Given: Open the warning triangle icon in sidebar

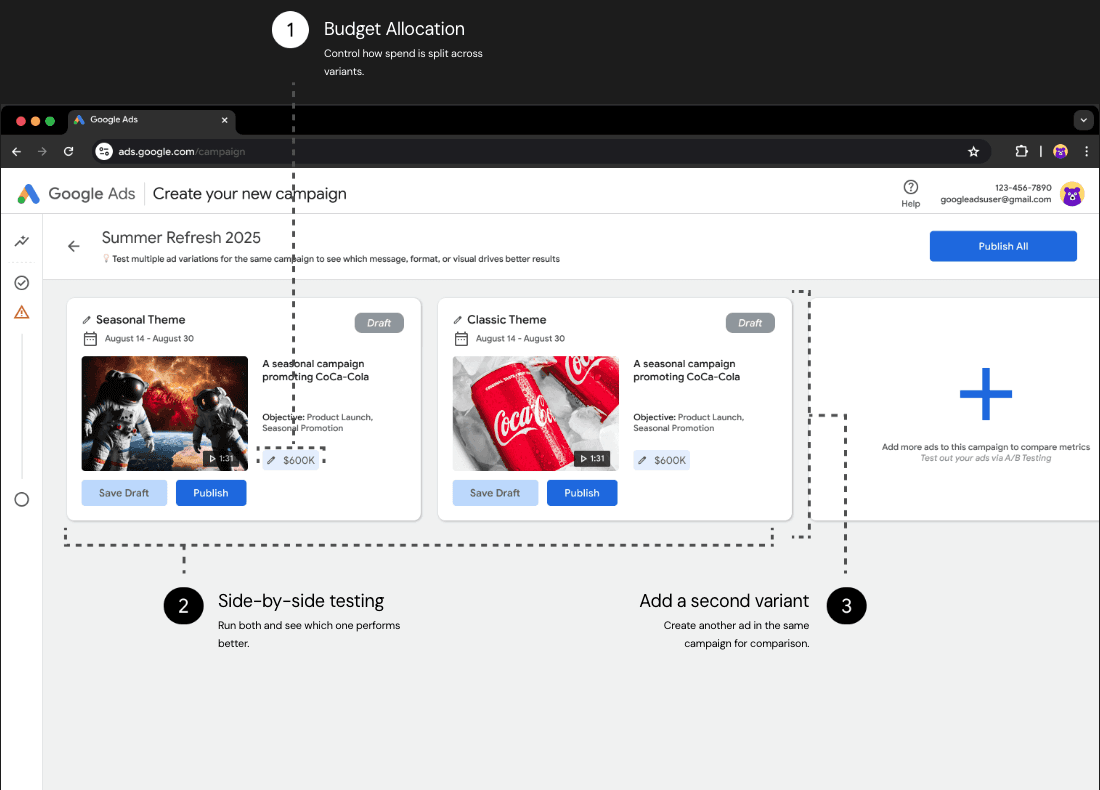Looking at the screenshot, I should point(22,312).
